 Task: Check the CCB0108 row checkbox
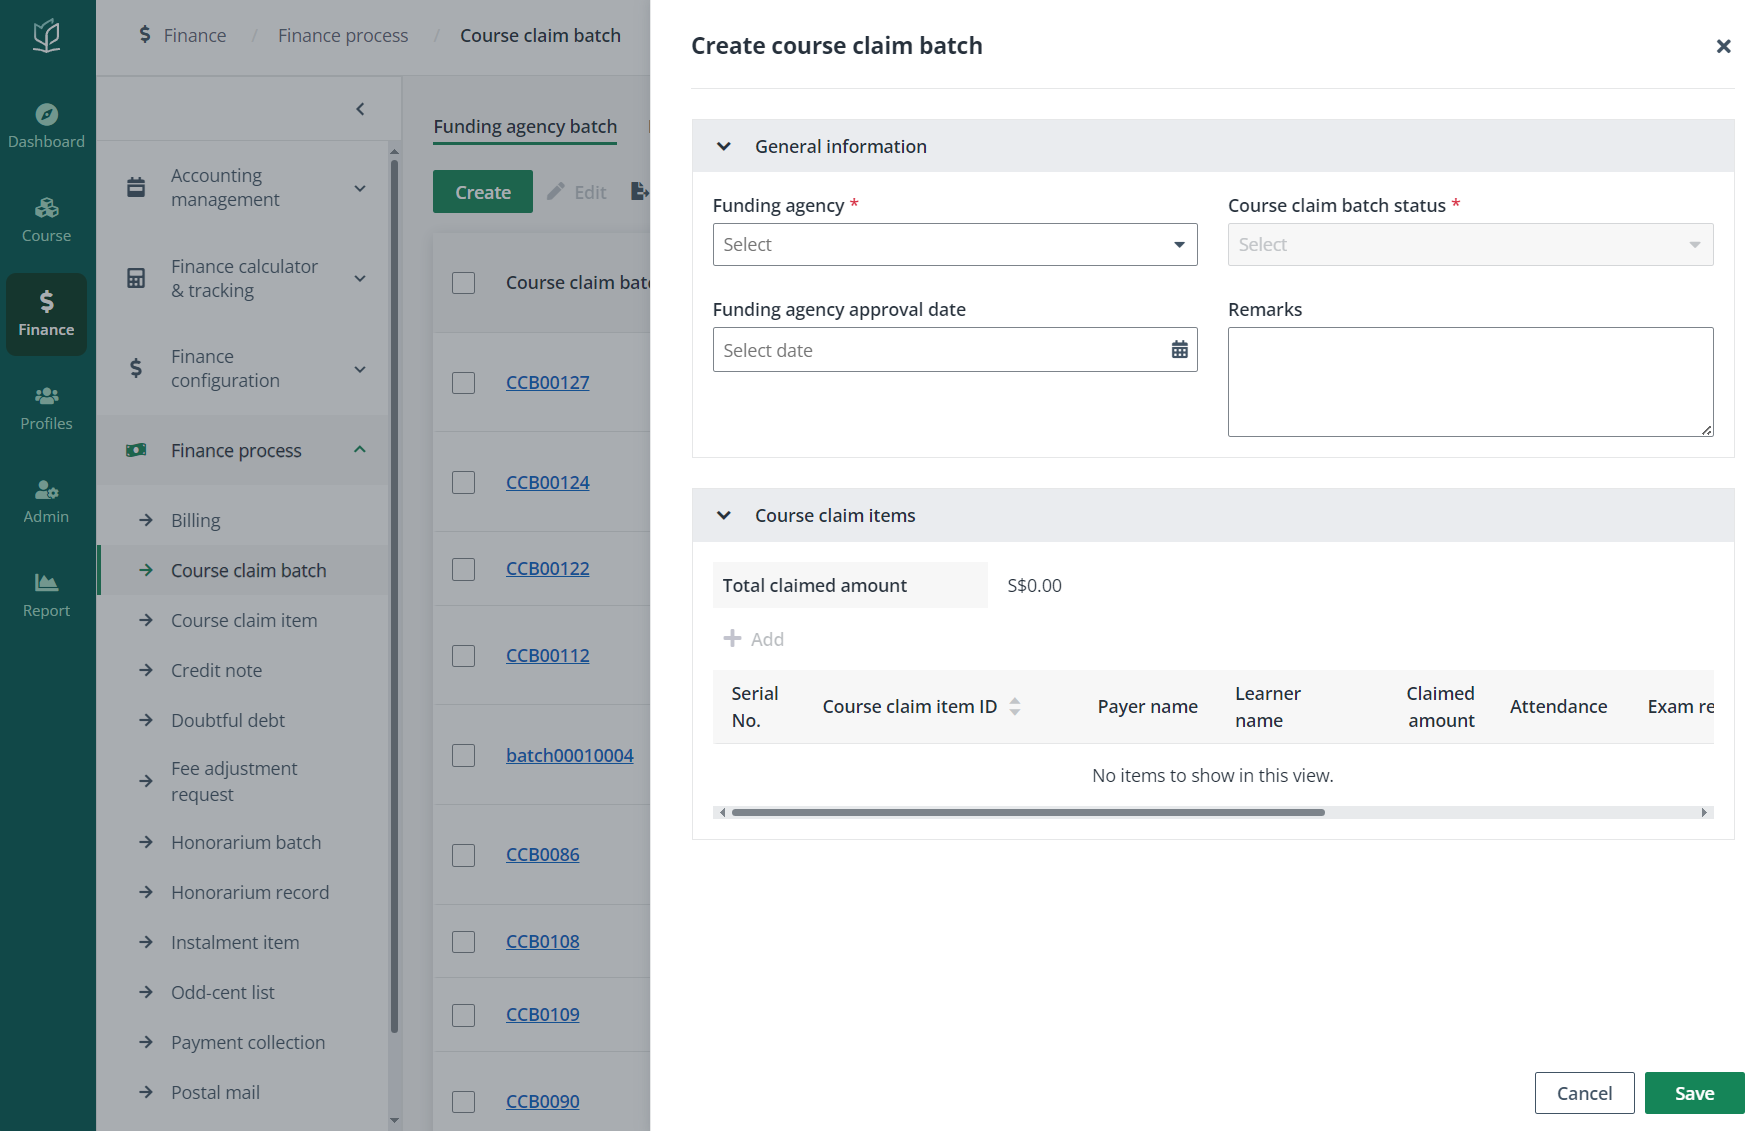pyautogui.click(x=464, y=942)
